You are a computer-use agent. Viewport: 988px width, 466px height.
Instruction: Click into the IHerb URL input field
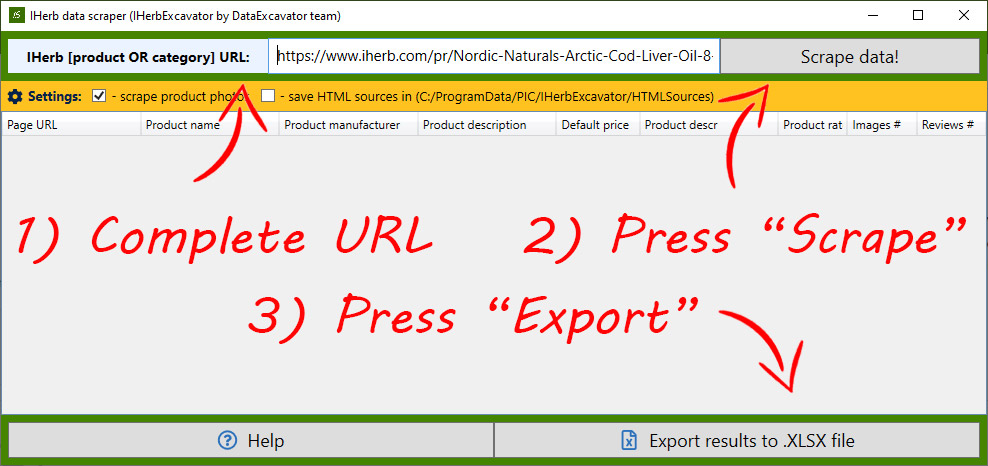[x=494, y=57]
